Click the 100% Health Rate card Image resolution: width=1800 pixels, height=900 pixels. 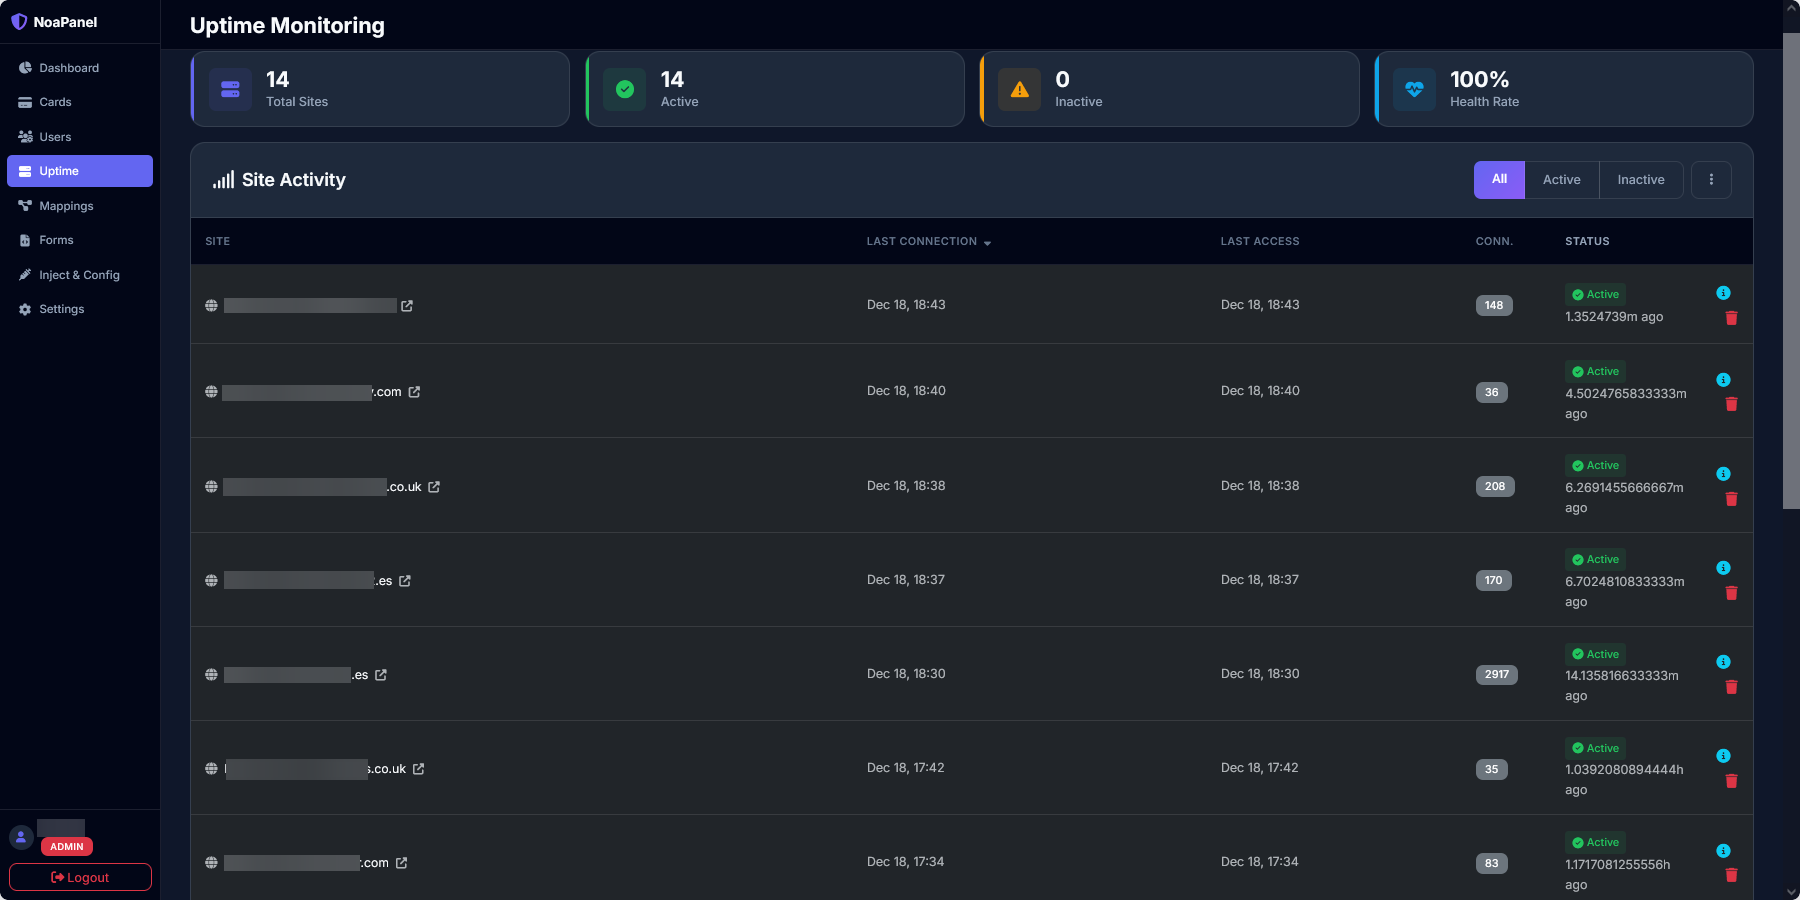pyautogui.click(x=1563, y=89)
